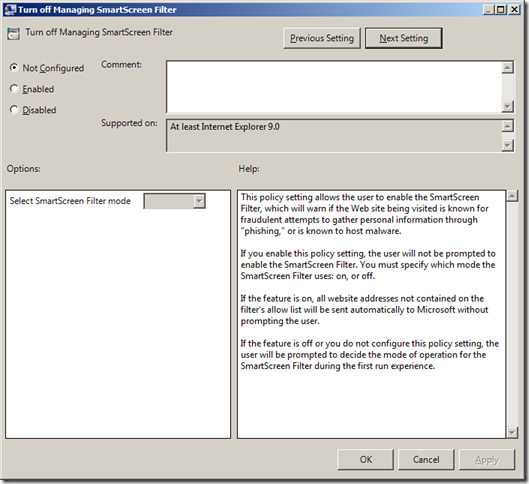Maximize the policy dialog window
This screenshot has height=484, width=529.
(x=501, y=9)
